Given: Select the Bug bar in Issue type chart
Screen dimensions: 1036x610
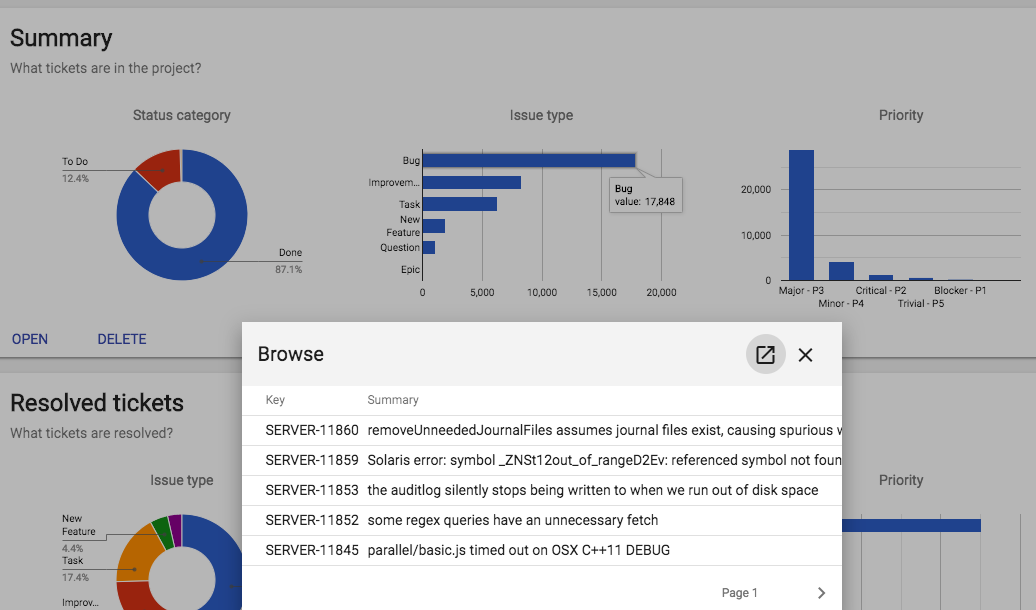Looking at the screenshot, I should pyautogui.click(x=528, y=160).
